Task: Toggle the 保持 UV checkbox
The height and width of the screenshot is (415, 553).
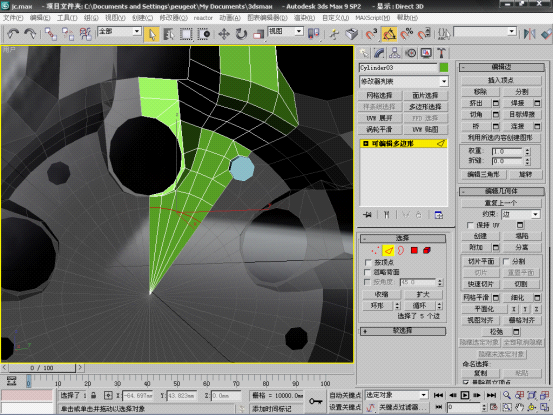Action: click(470, 225)
